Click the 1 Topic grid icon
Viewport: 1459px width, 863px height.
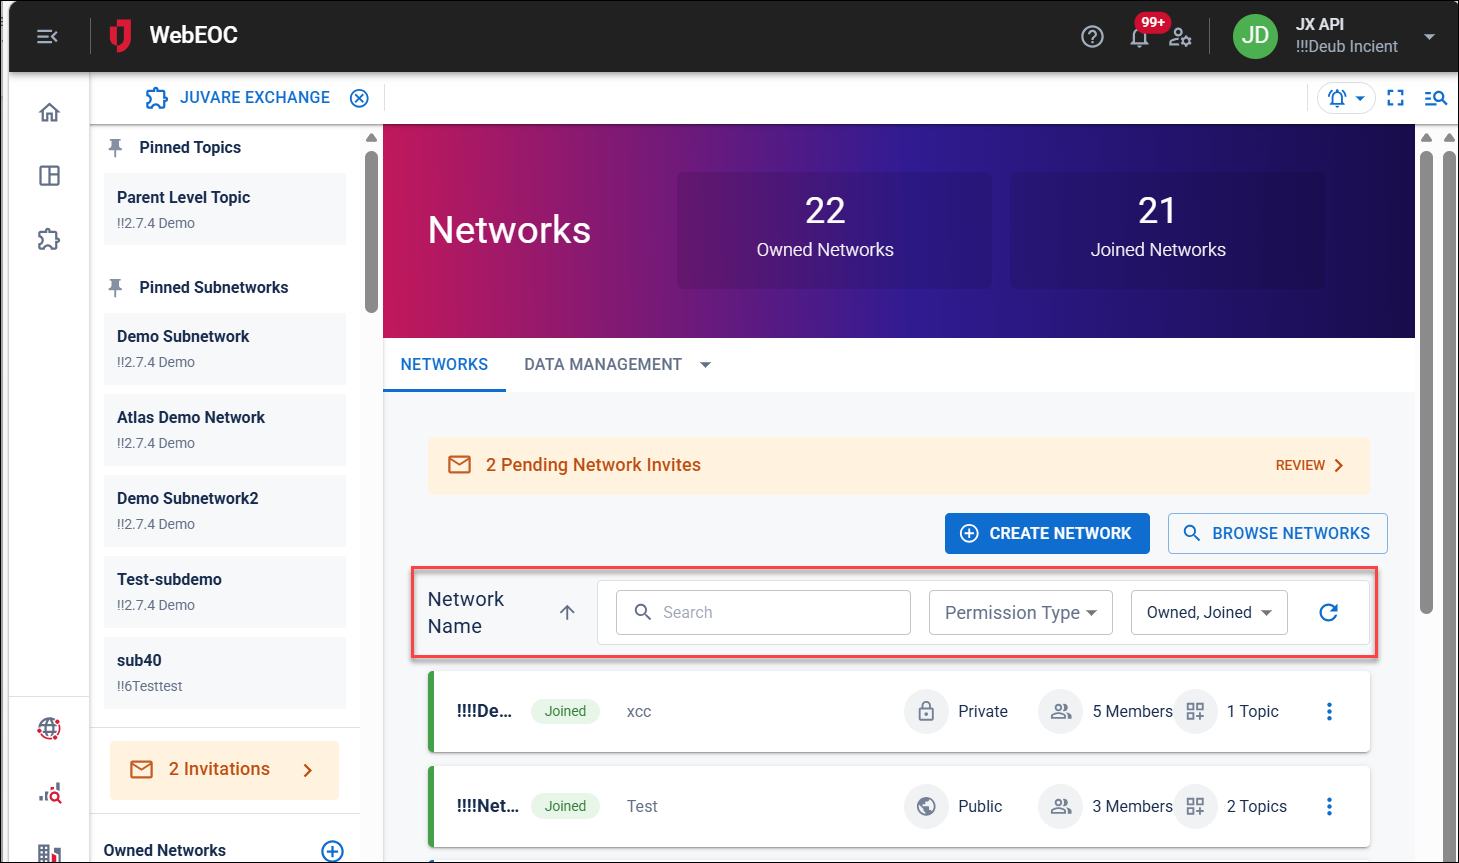[1195, 712]
